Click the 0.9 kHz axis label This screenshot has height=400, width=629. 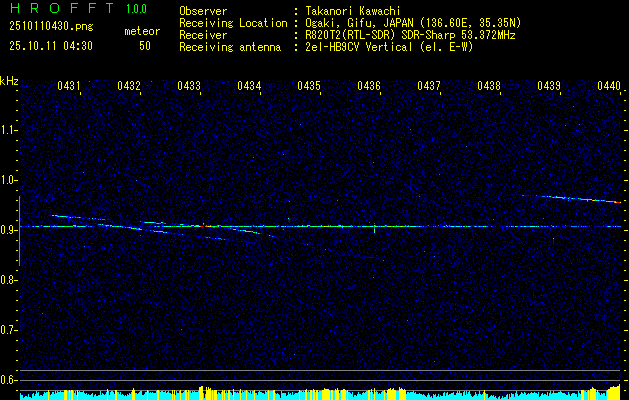(x=9, y=230)
